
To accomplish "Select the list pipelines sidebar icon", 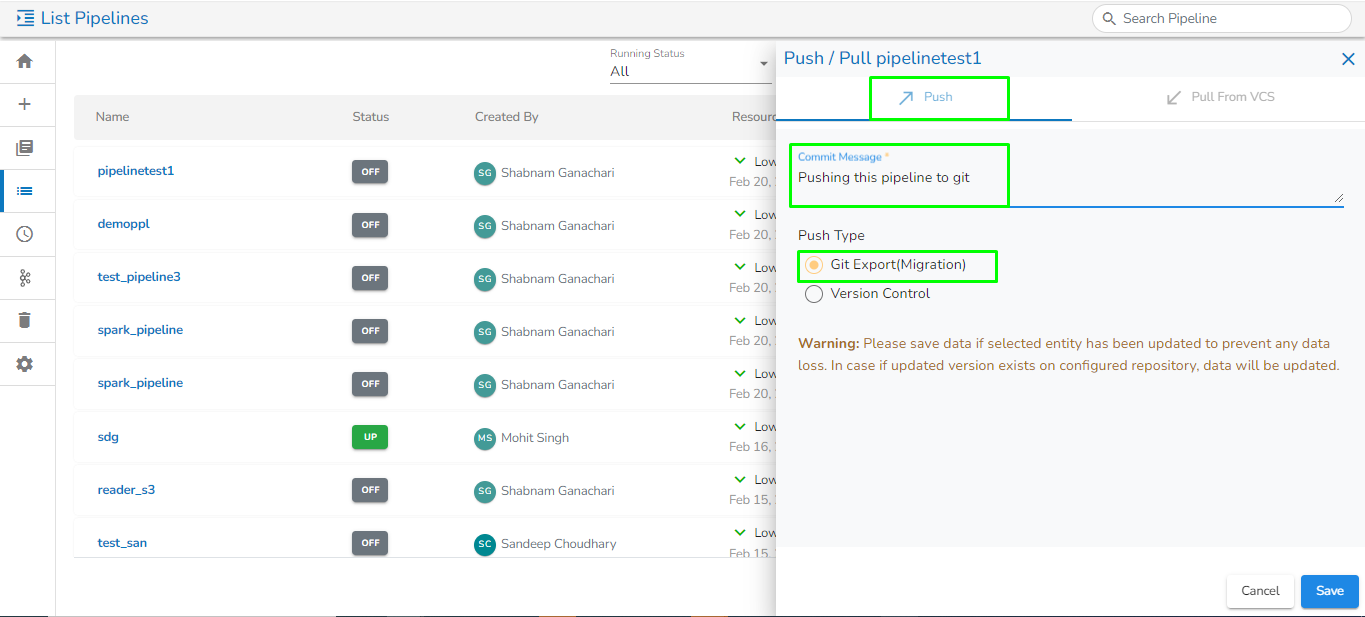I will tap(25, 191).
